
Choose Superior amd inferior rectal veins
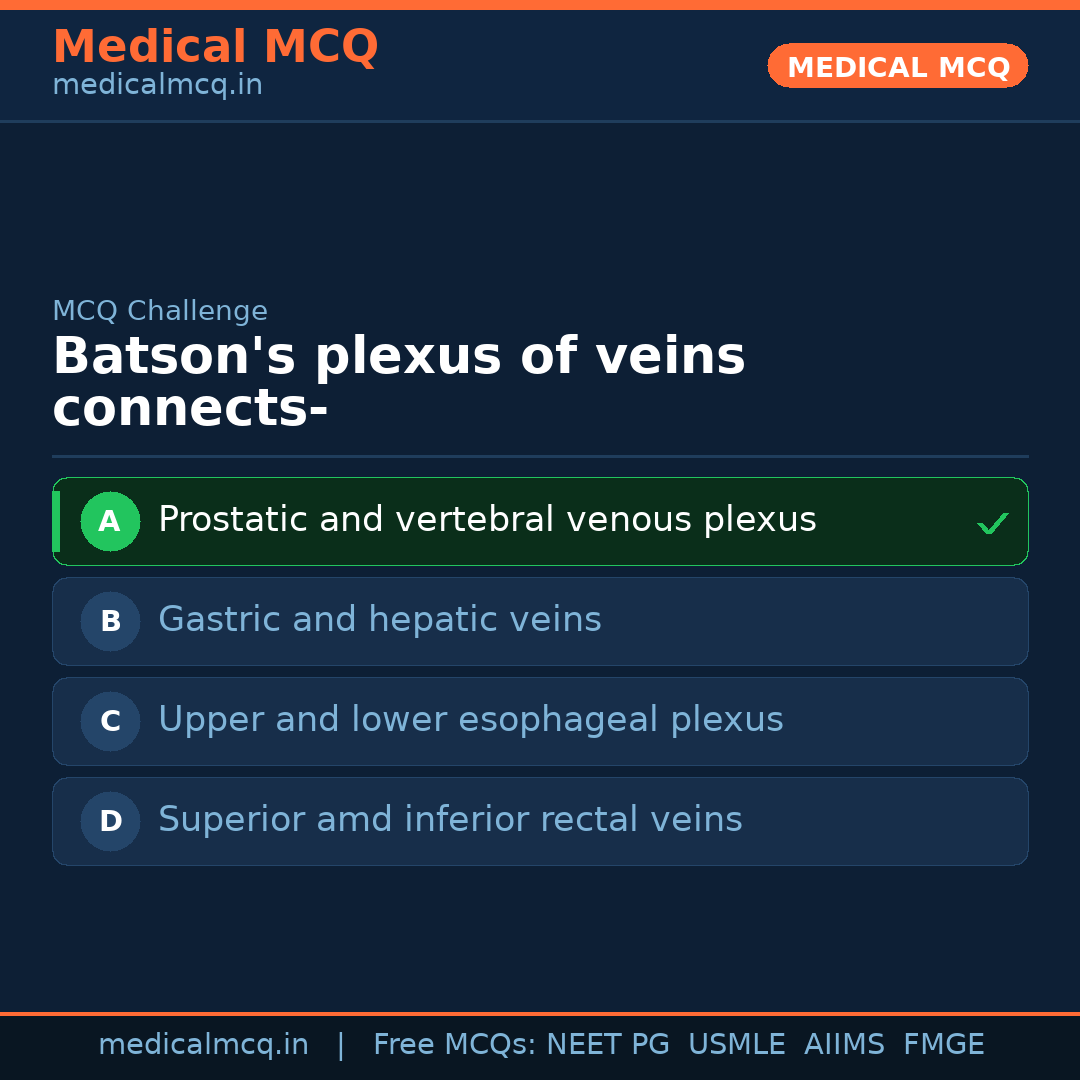click(x=450, y=820)
